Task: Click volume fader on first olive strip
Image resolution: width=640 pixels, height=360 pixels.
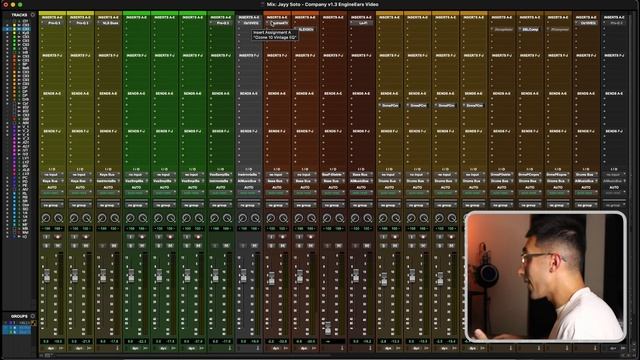Action: pos(47,276)
